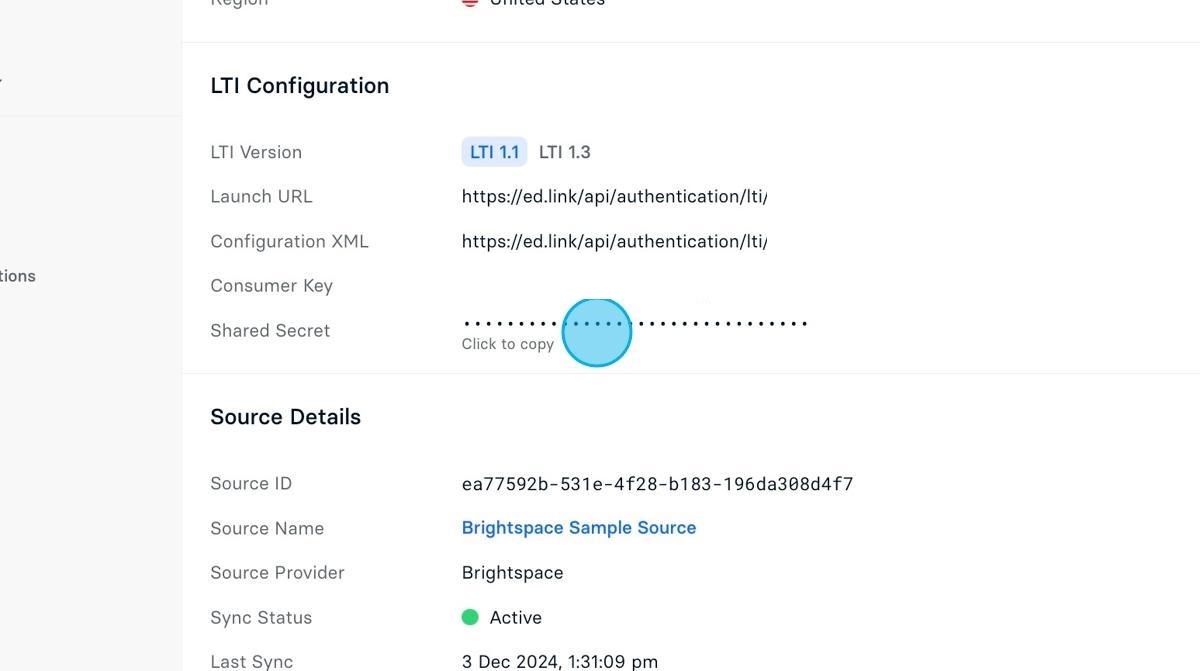Click the 'Click to copy' label
Screen dimensions: 1200x671
pos(507,344)
